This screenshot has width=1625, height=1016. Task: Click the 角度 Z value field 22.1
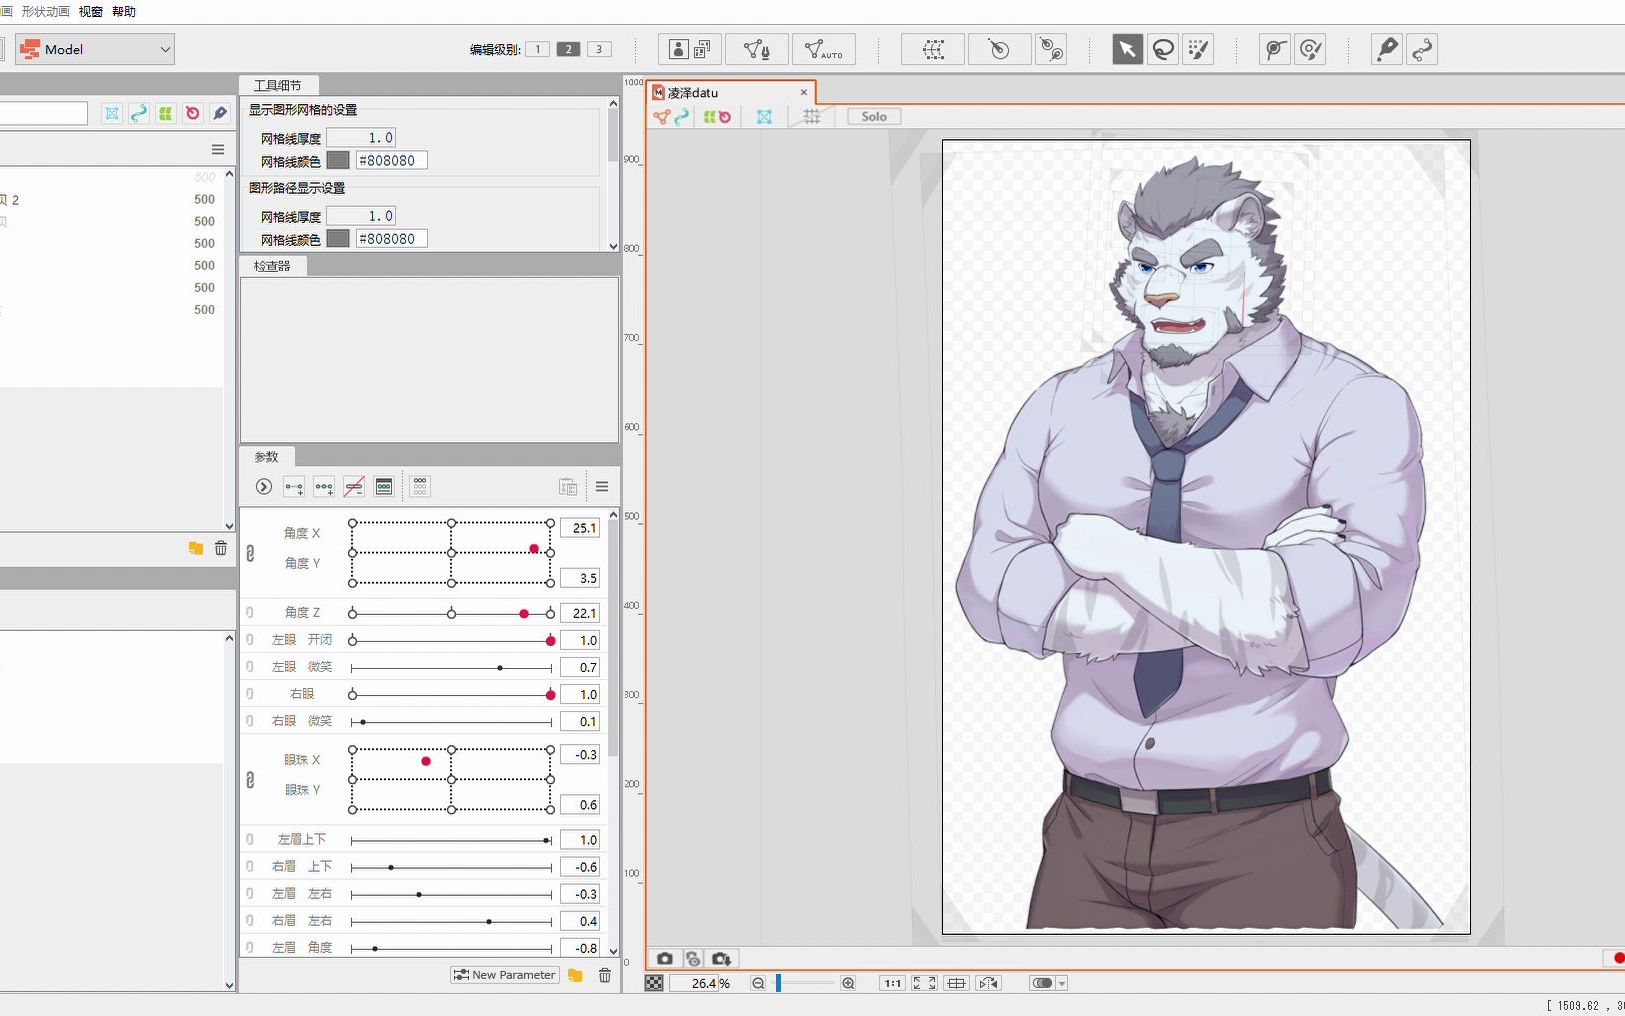click(x=580, y=613)
